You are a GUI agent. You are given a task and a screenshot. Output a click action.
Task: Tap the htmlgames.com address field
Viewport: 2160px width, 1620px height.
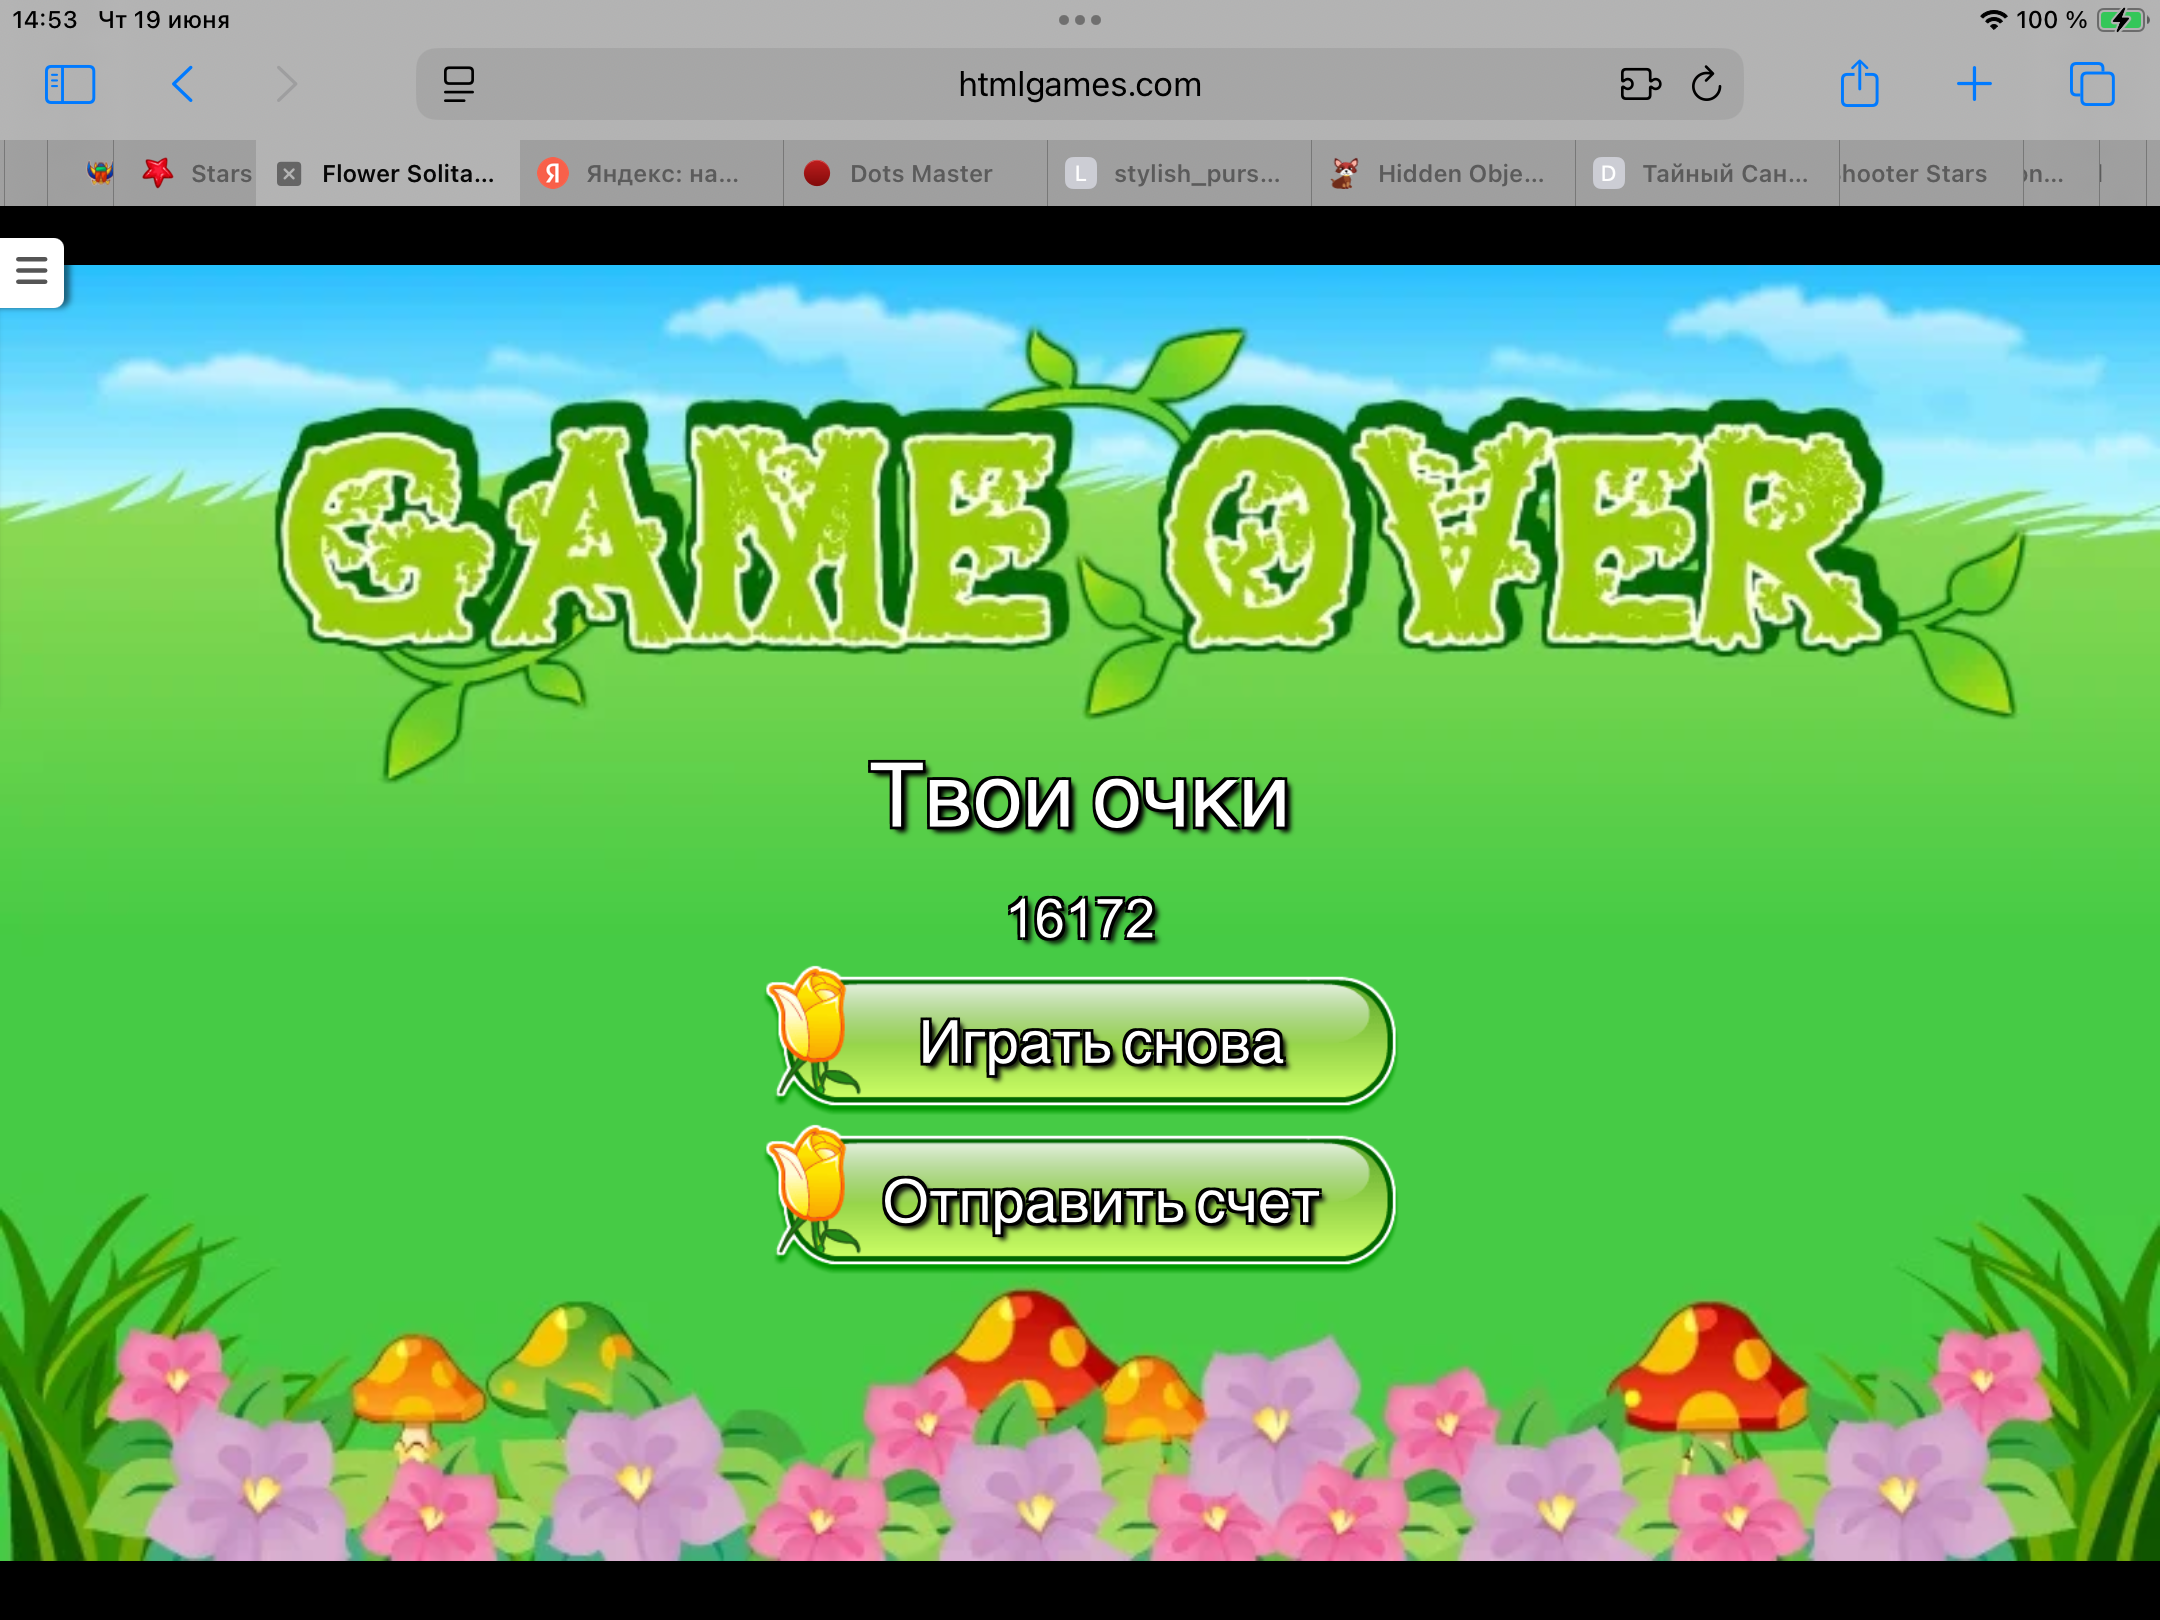1080,84
